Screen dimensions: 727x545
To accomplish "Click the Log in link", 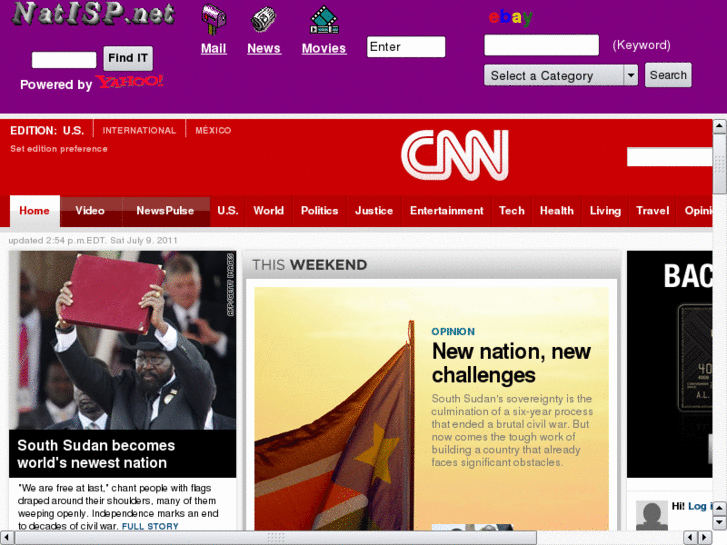I will [700, 506].
